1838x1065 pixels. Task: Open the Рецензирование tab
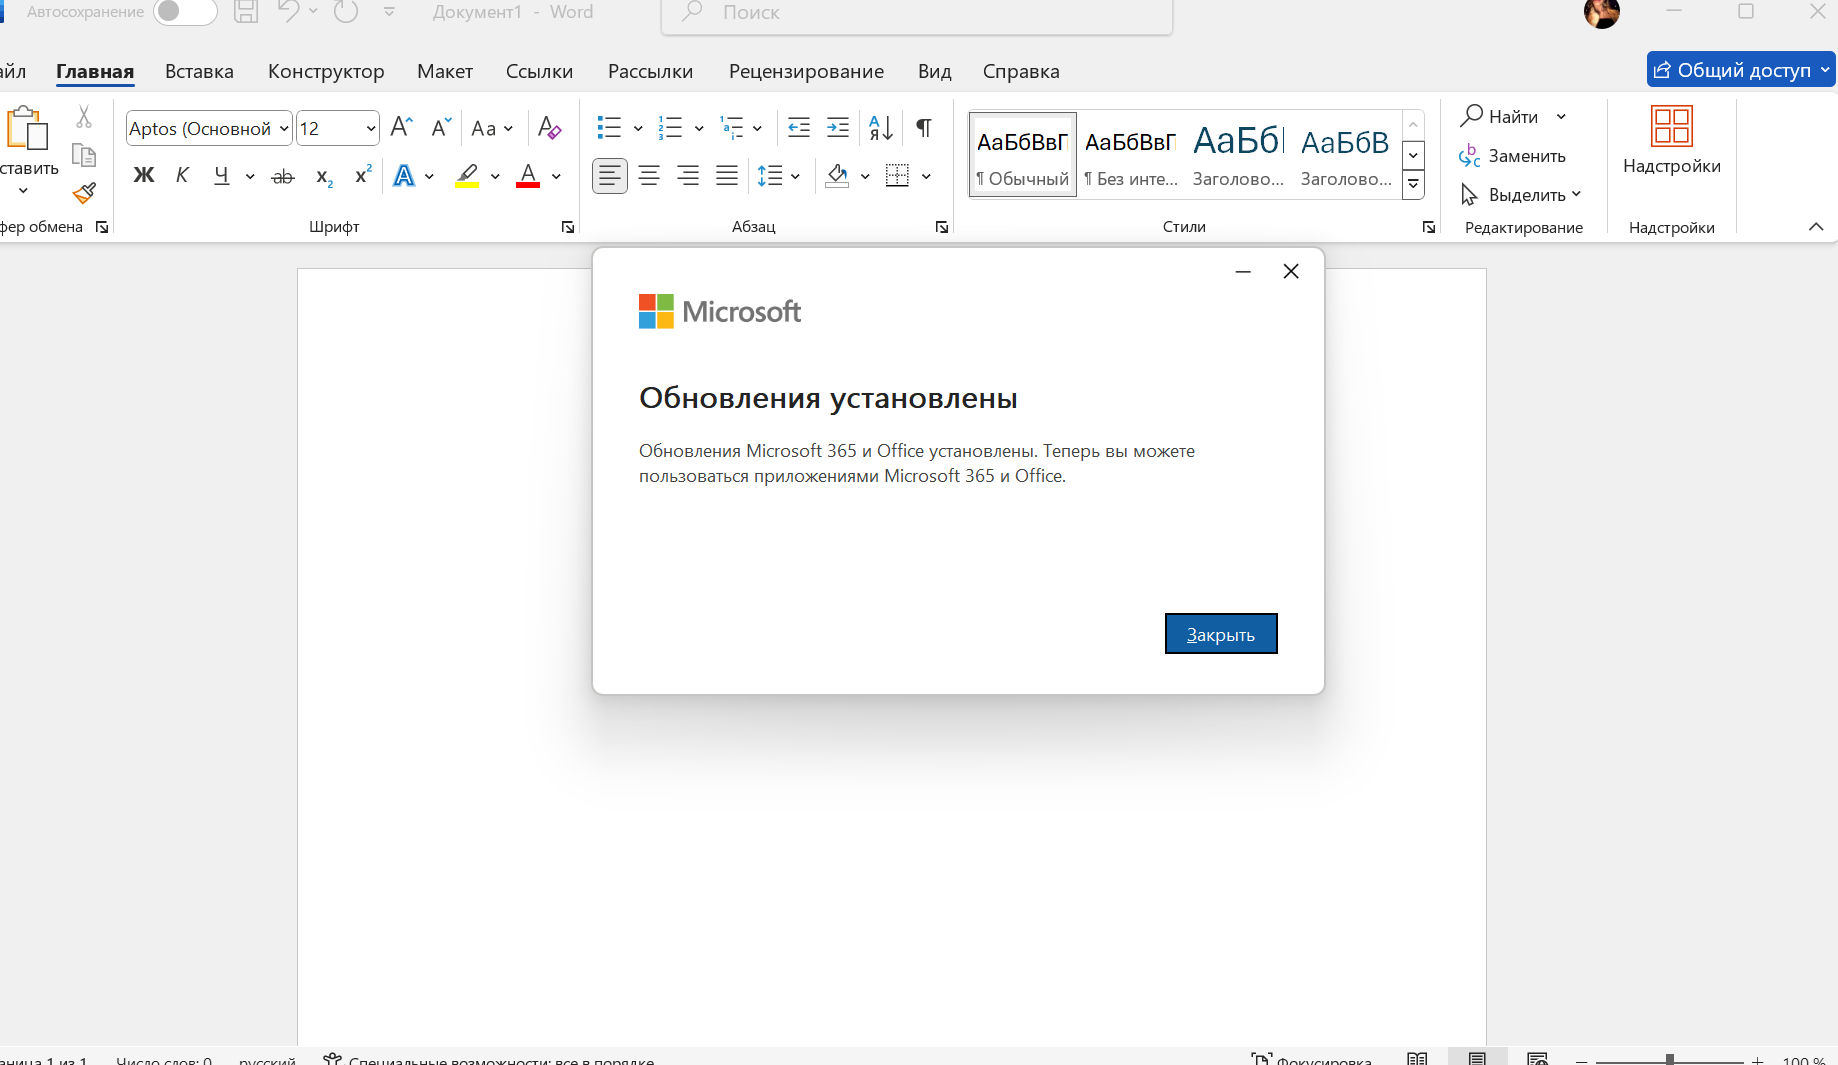click(x=806, y=71)
